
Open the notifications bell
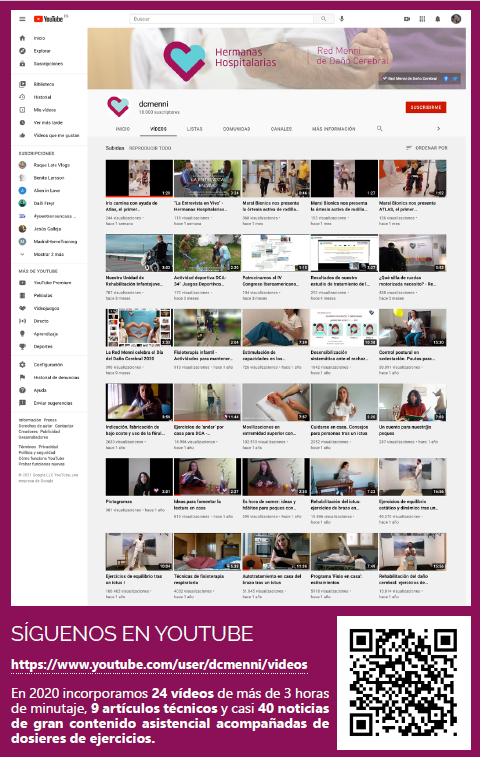(438, 19)
